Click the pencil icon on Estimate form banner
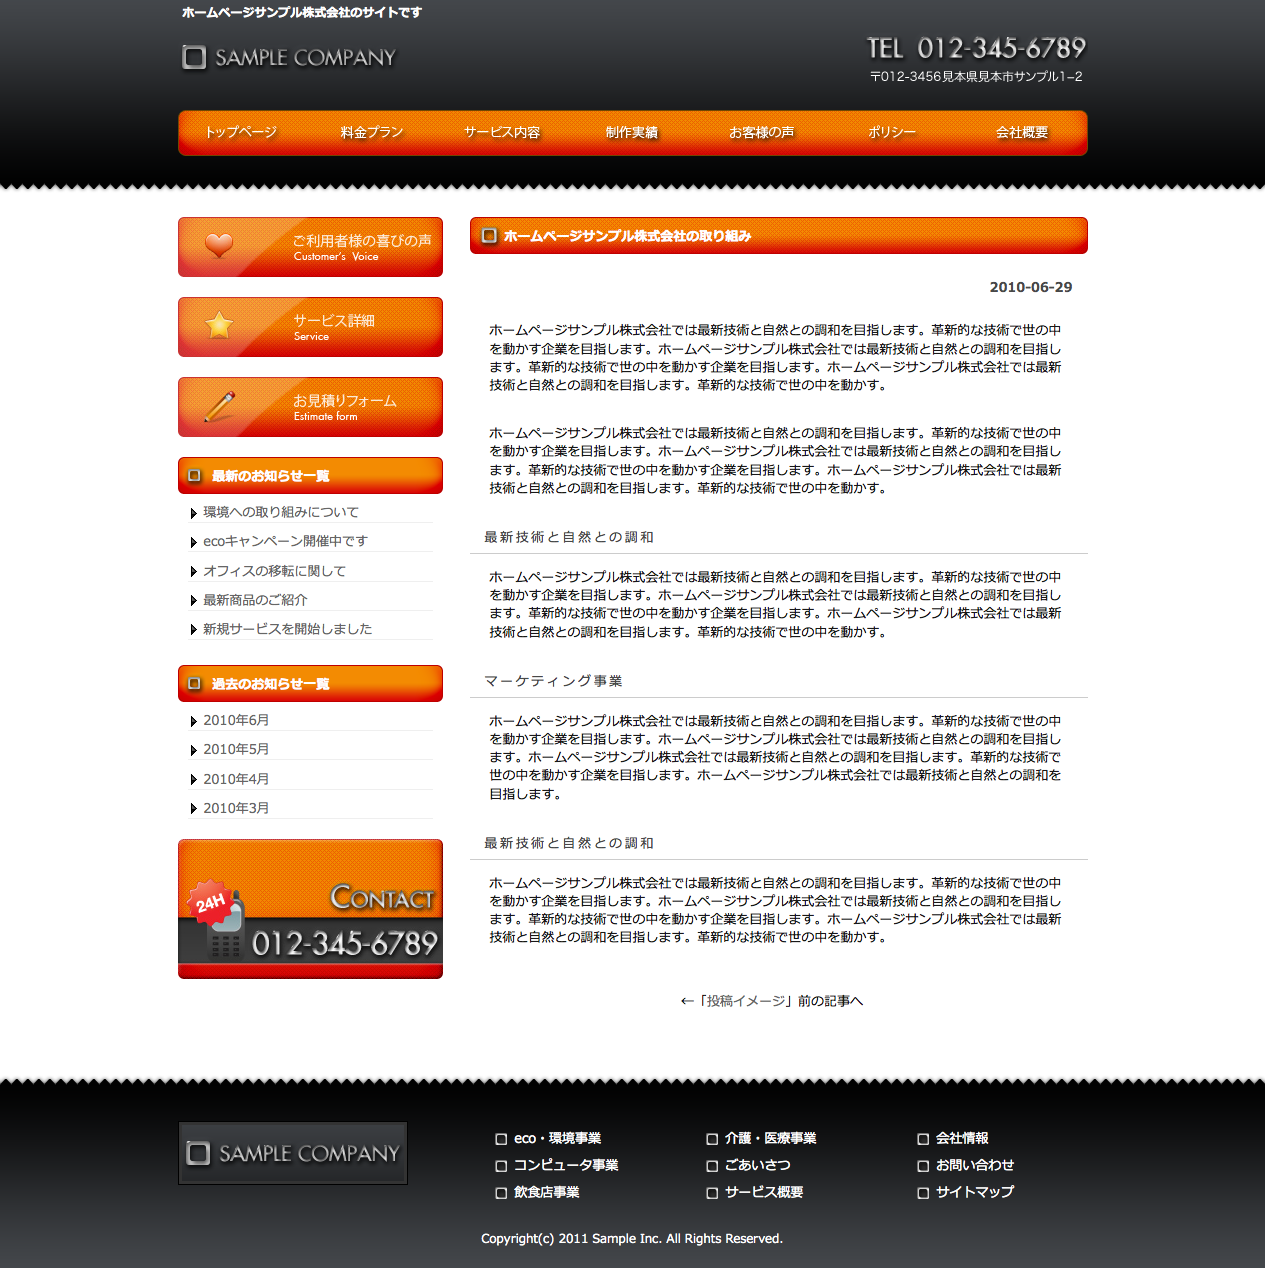 pos(219,406)
